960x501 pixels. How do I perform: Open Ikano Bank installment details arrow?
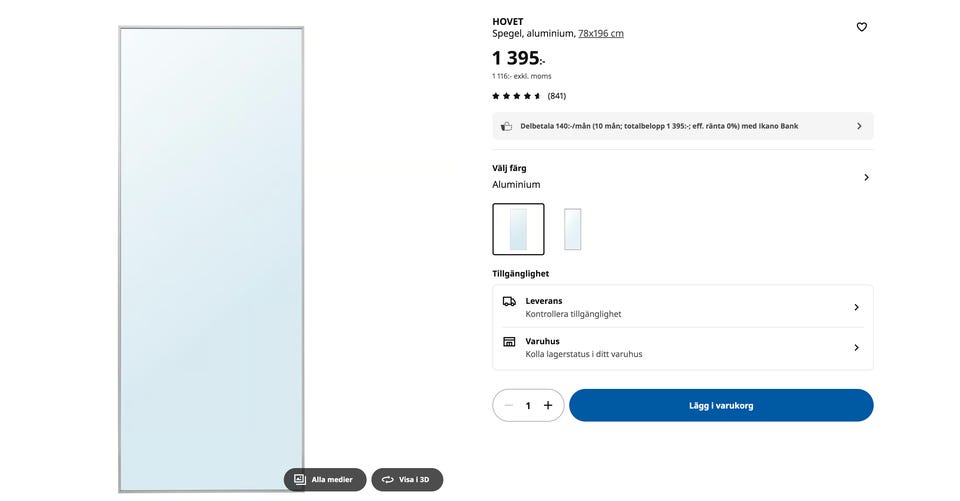point(859,126)
